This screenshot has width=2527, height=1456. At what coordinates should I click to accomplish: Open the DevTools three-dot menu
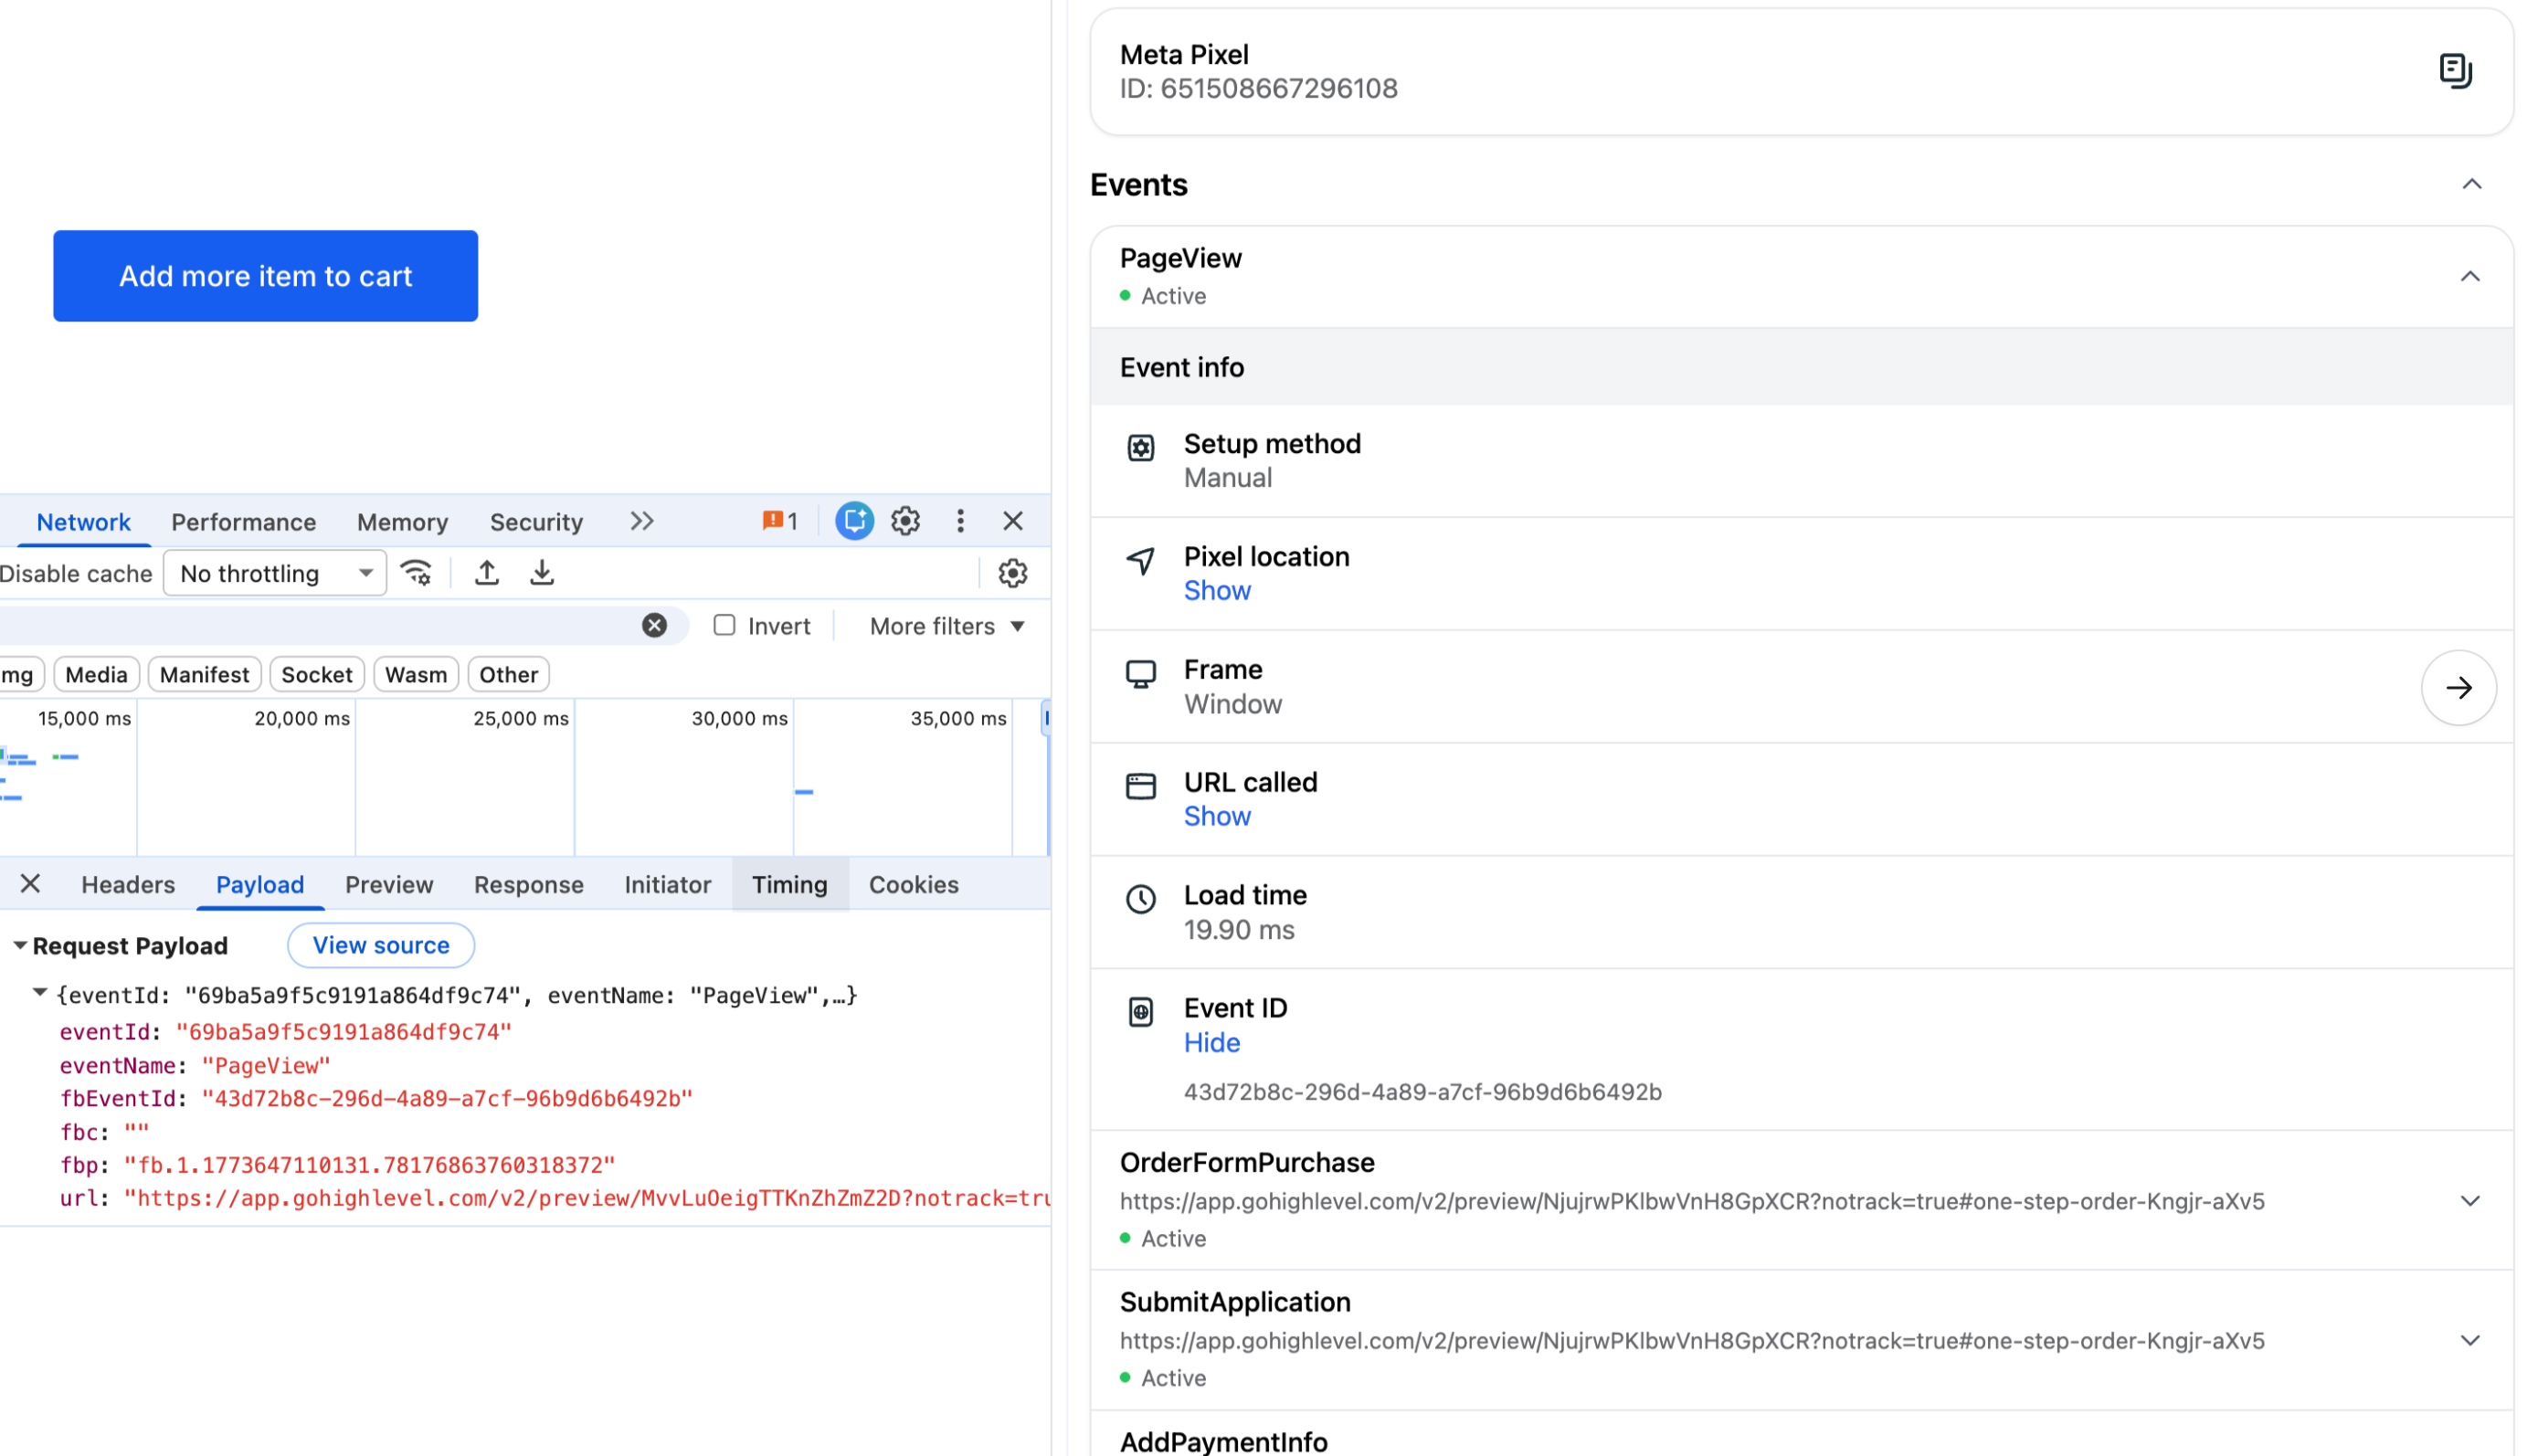tap(959, 521)
